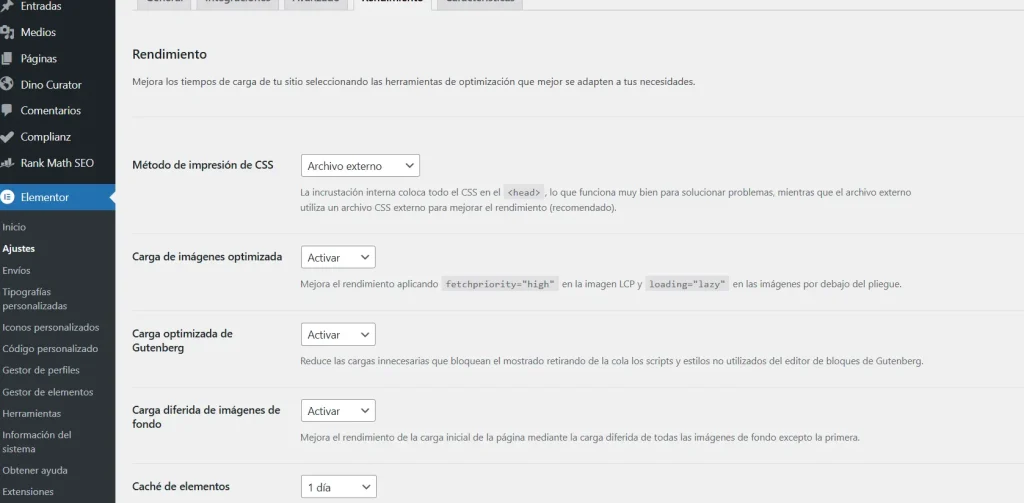Click description about 'carga diferida de todas las imágenes'
The image size is (1024, 503).
coord(580,437)
